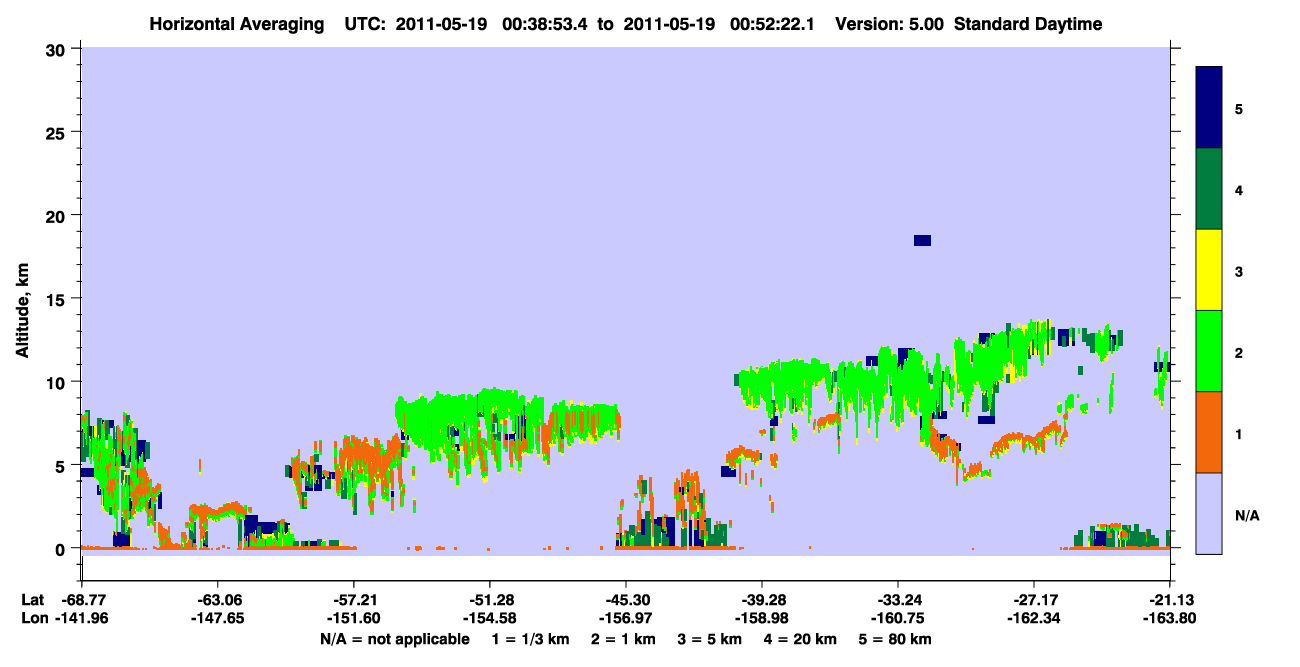The image size is (1300, 667).
Task: Click longitude value '-141.96'
Action: click(81, 619)
